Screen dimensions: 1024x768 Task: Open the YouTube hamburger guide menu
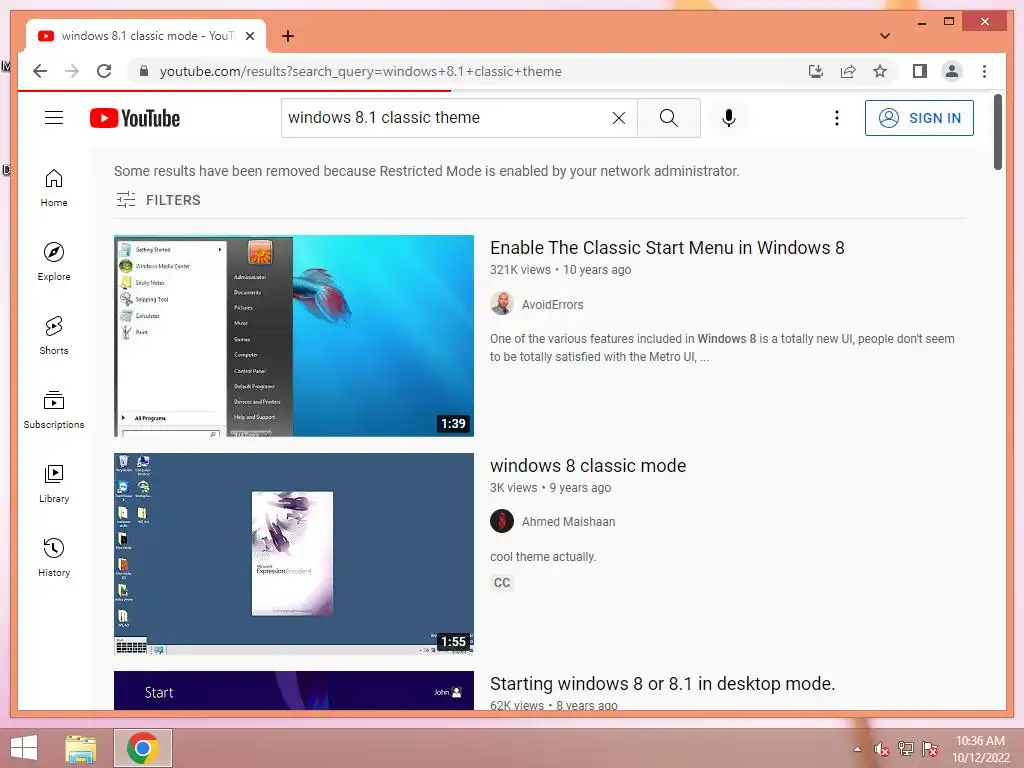click(54, 118)
